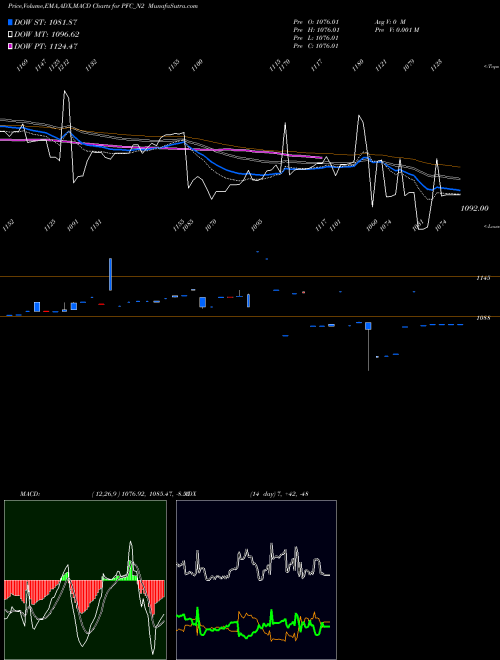Image resolution: width=500 pixels, height=660 pixels.
Task: Click the 'Pre H: 1076.01' value
Action: [x=316, y=30]
